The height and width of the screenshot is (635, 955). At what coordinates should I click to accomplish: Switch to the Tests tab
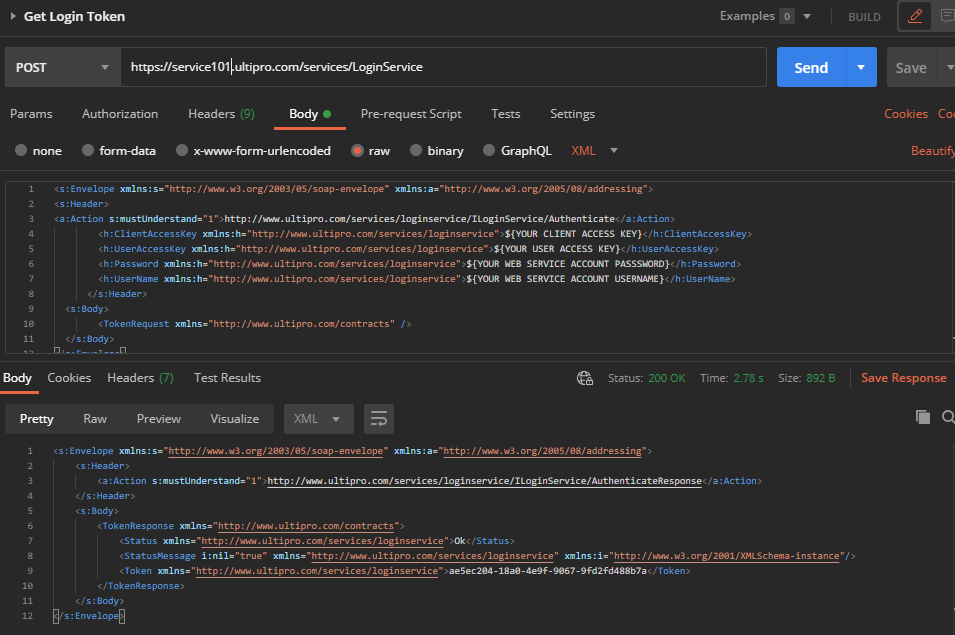pyautogui.click(x=506, y=114)
